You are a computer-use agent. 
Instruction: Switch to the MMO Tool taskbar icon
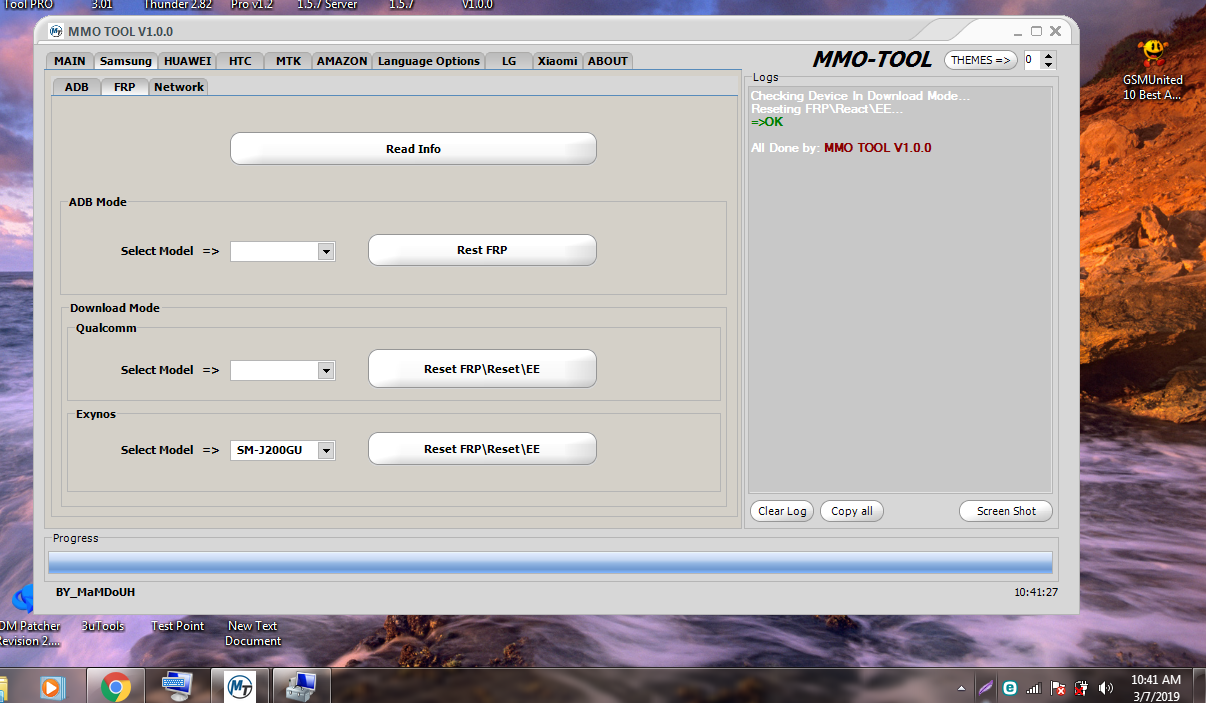point(240,687)
